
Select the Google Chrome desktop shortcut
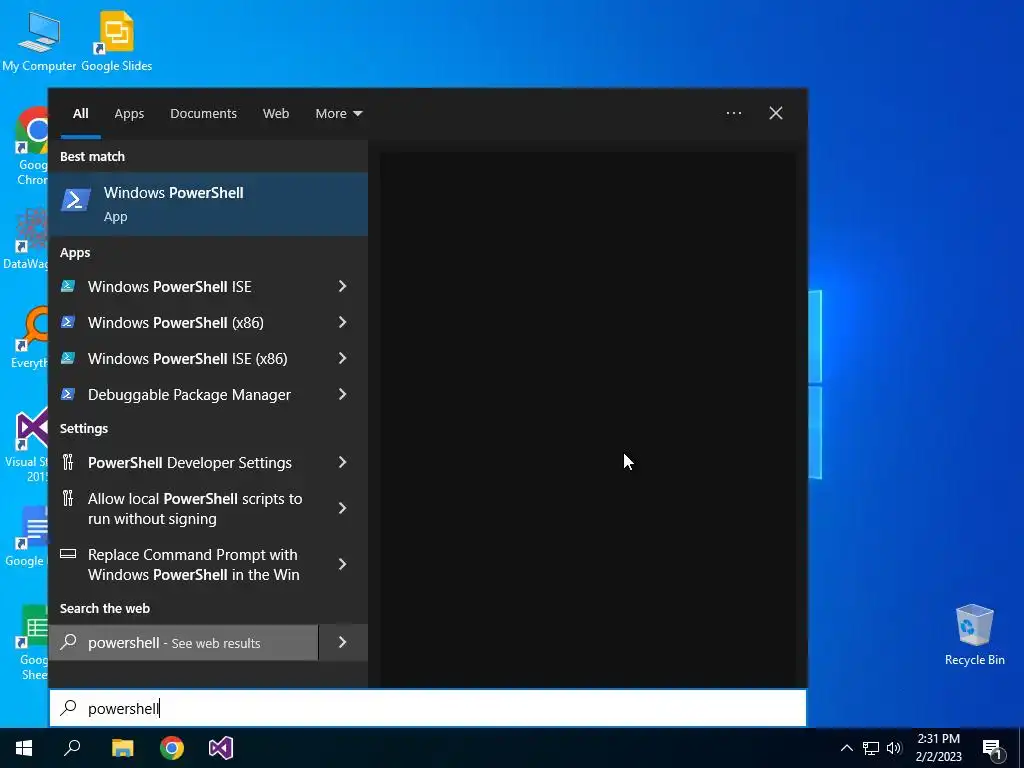tap(31, 147)
